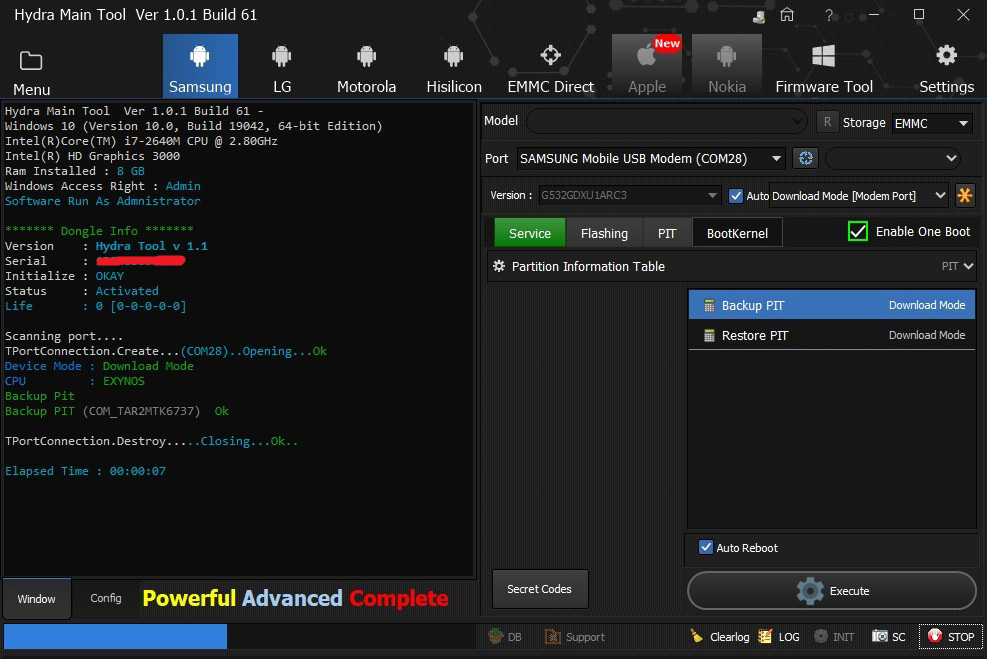Open the BootKernel tab
Image resolution: width=987 pixels, height=659 pixels.
pyautogui.click(x=737, y=233)
